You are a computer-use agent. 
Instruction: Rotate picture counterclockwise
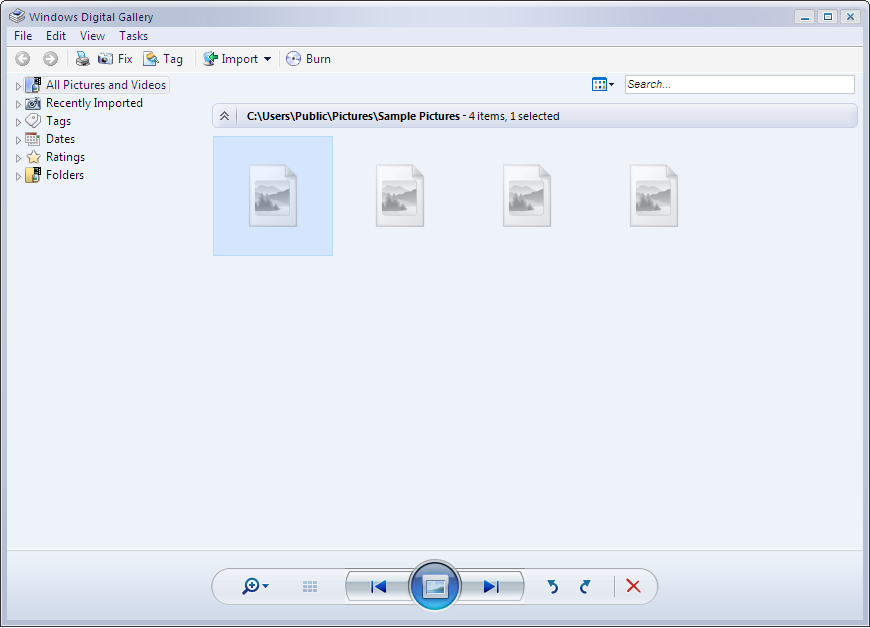coord(552,586)
